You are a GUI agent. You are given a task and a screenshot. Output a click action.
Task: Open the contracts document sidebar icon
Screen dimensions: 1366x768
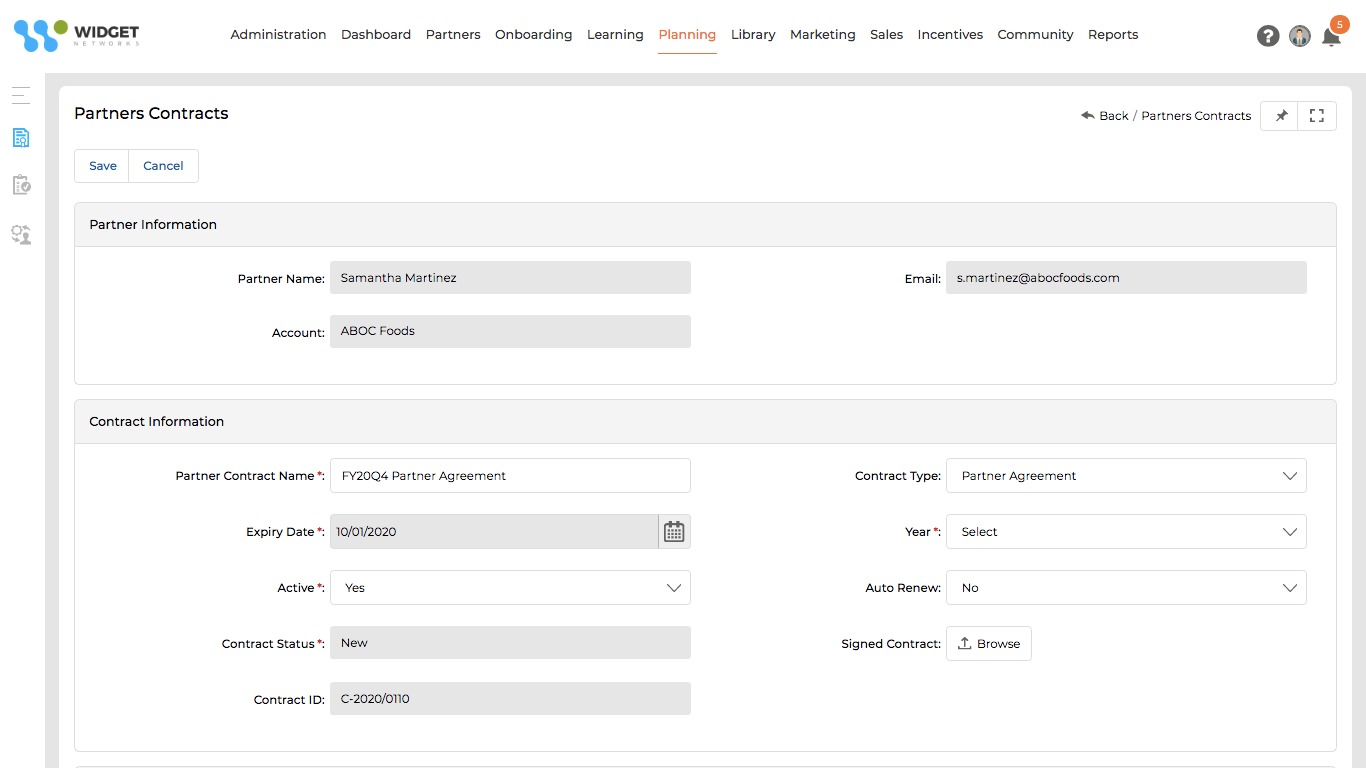[21, 138]
